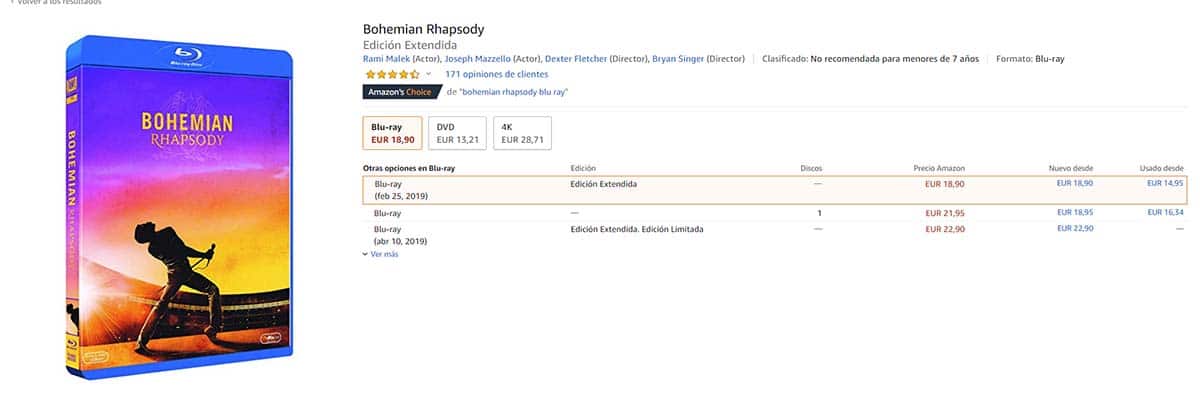The height and width of the screenshot is (410, 1200).
Task: Open the new-from EUR 18,95 offer
Action: click(1075, 213)
